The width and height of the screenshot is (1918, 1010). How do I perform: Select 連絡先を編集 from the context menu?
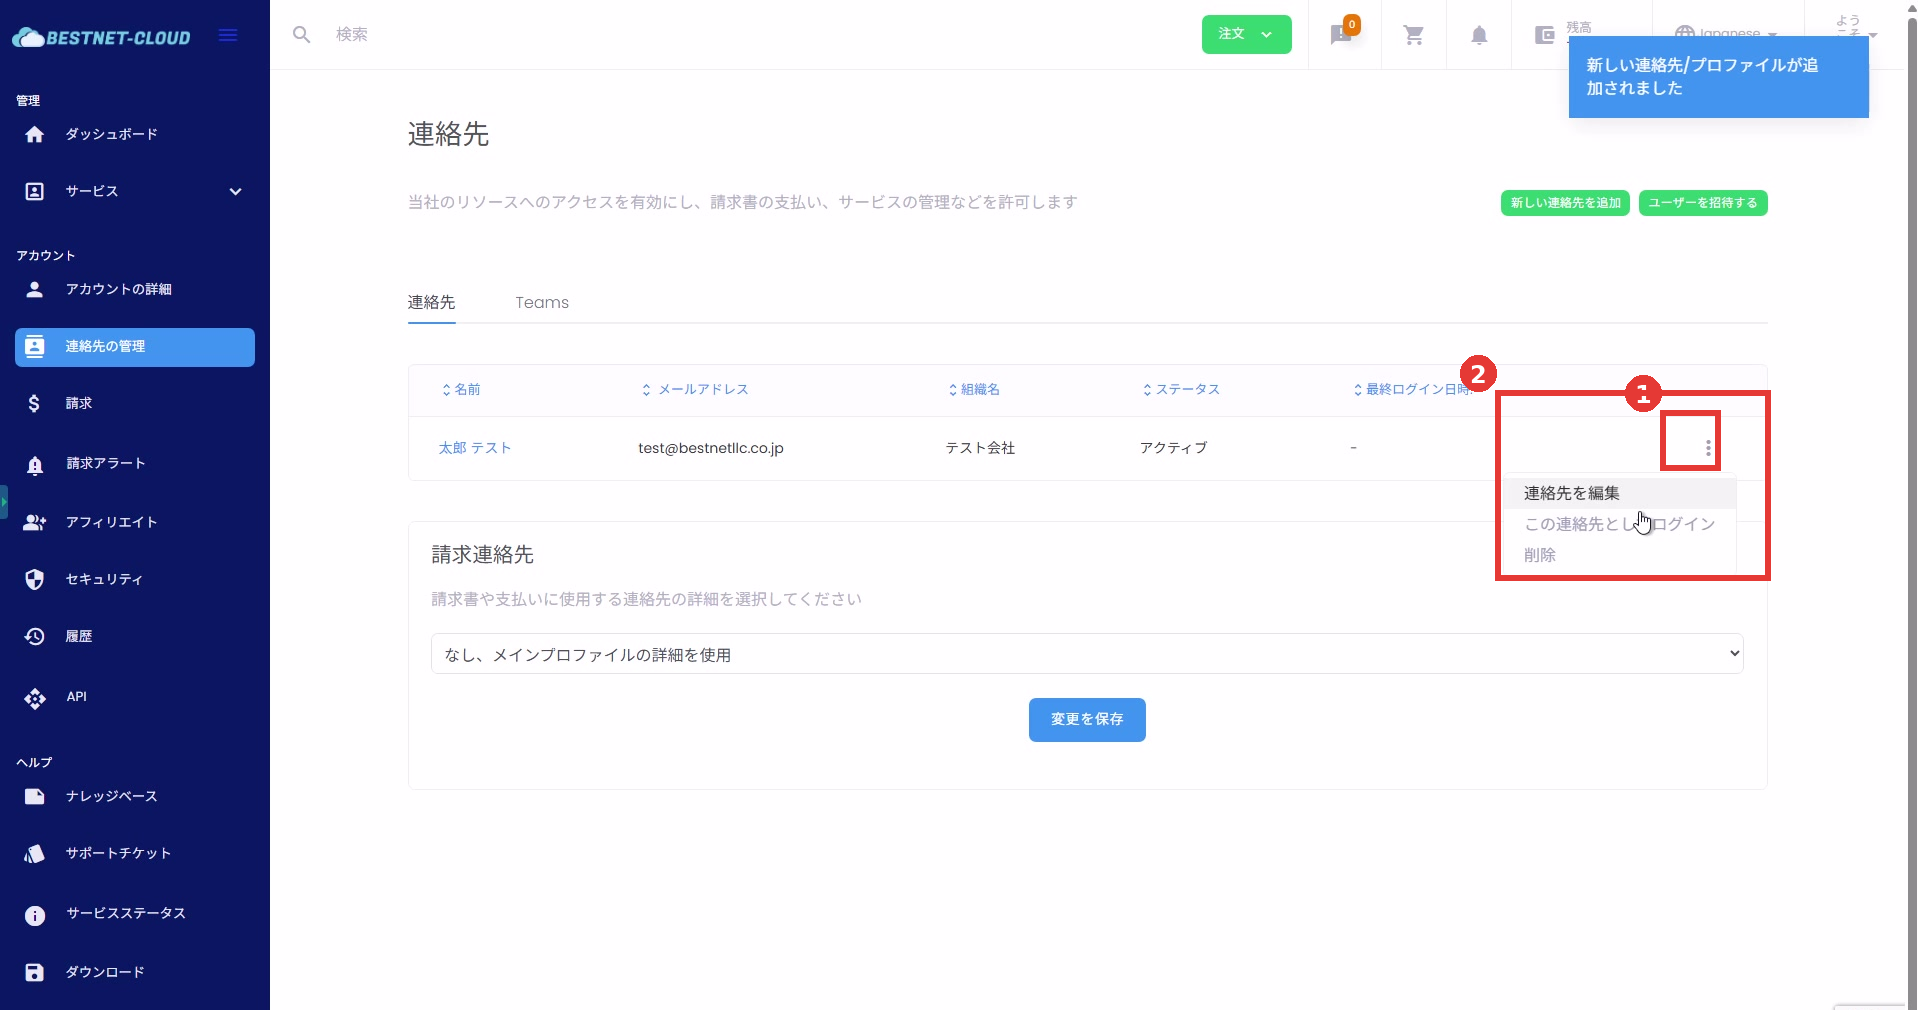tap(1571, 493)
